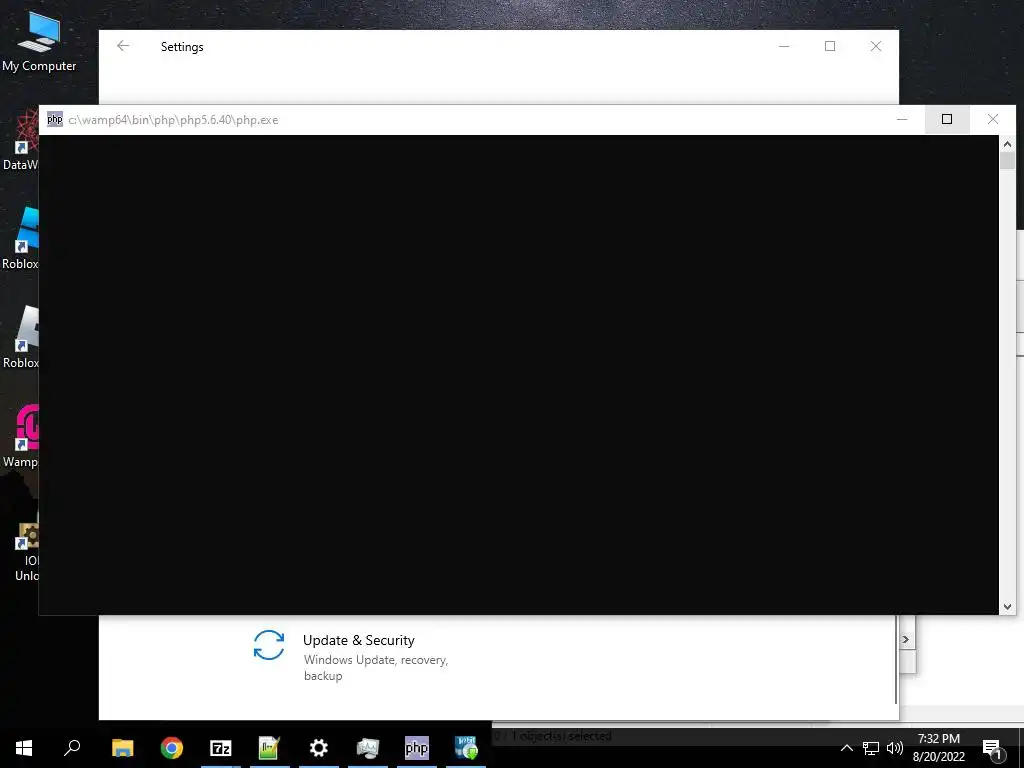Open taskbar search
The height and width of the screenshot is (768, 1024).
72,748
